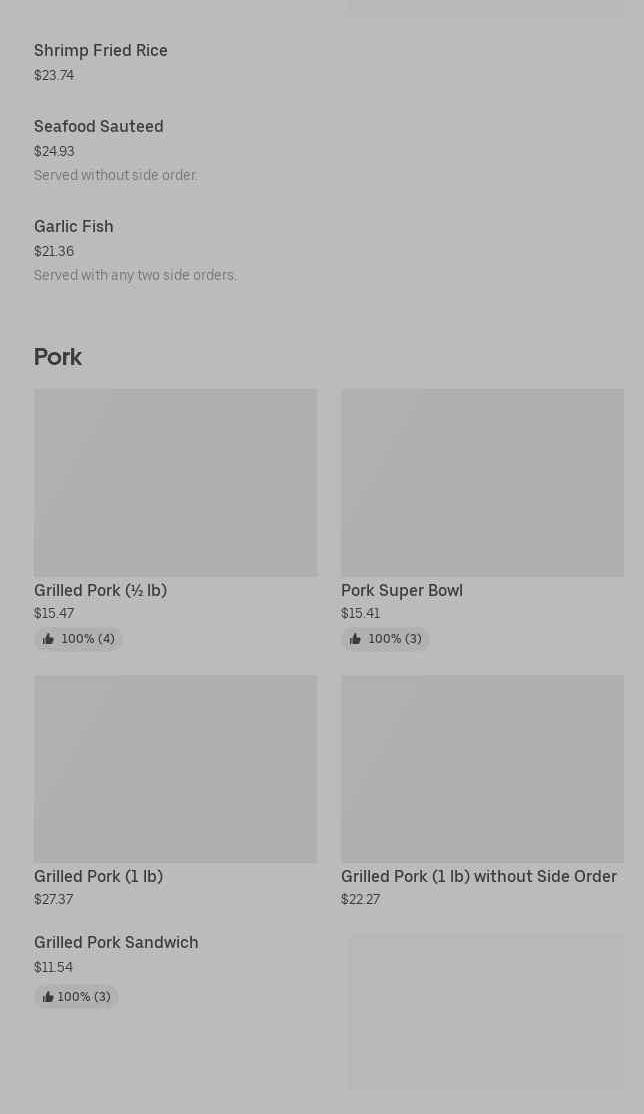
Task: Select the Grilled Pork (½ lb) title
Action: coord(100,590)
